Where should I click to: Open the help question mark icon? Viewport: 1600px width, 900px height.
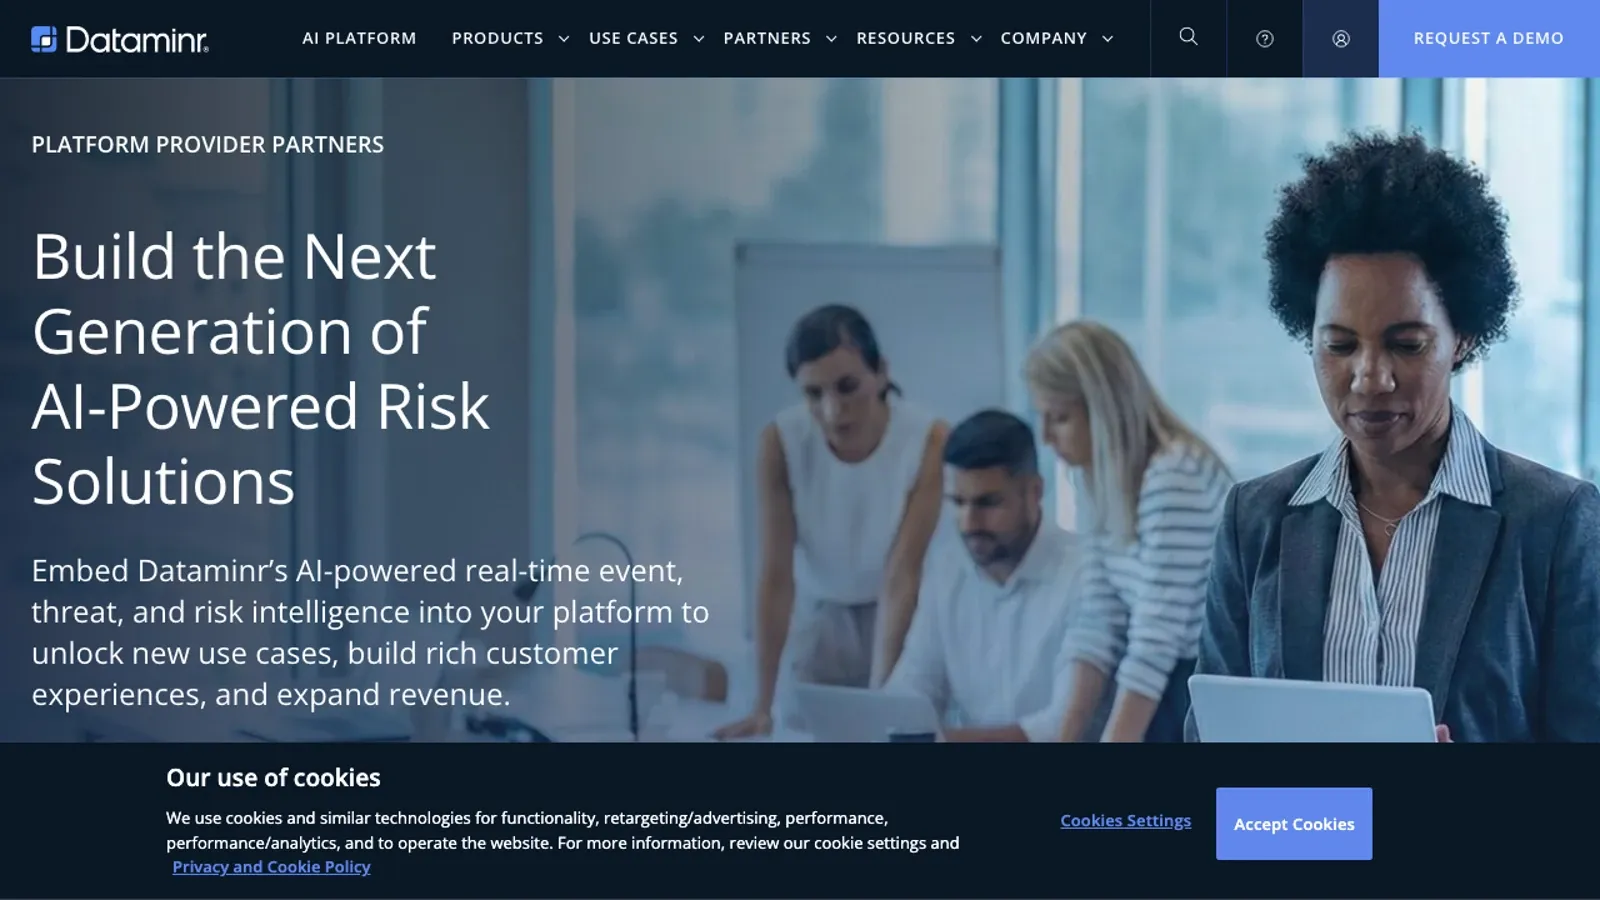pyautogui.click(x=1265, y=39)
